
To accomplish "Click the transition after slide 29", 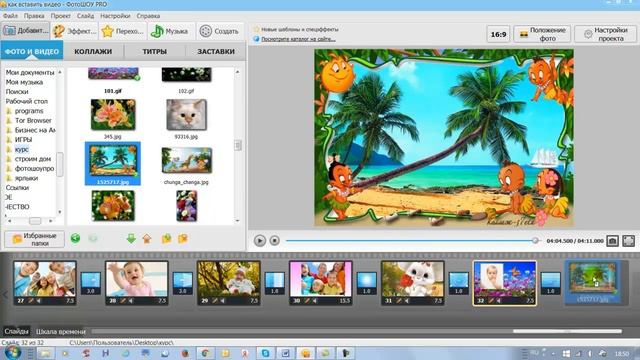I will [275, 283].
